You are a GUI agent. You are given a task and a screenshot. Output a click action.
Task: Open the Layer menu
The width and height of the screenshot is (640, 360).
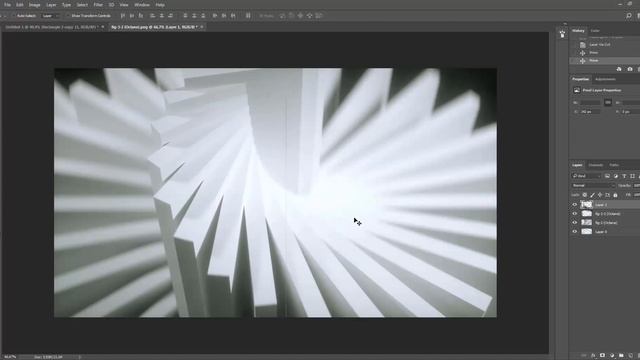pyautogui.click(x=51, y=5)
